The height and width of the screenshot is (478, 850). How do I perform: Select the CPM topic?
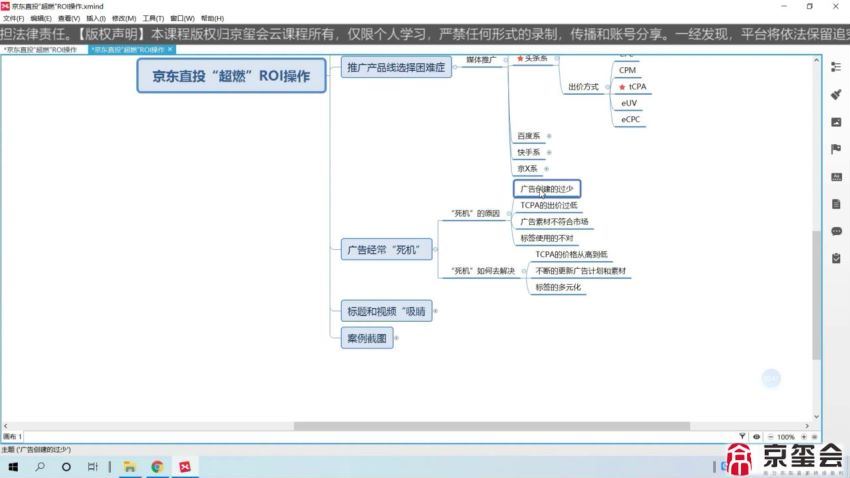tap(627, 70)
